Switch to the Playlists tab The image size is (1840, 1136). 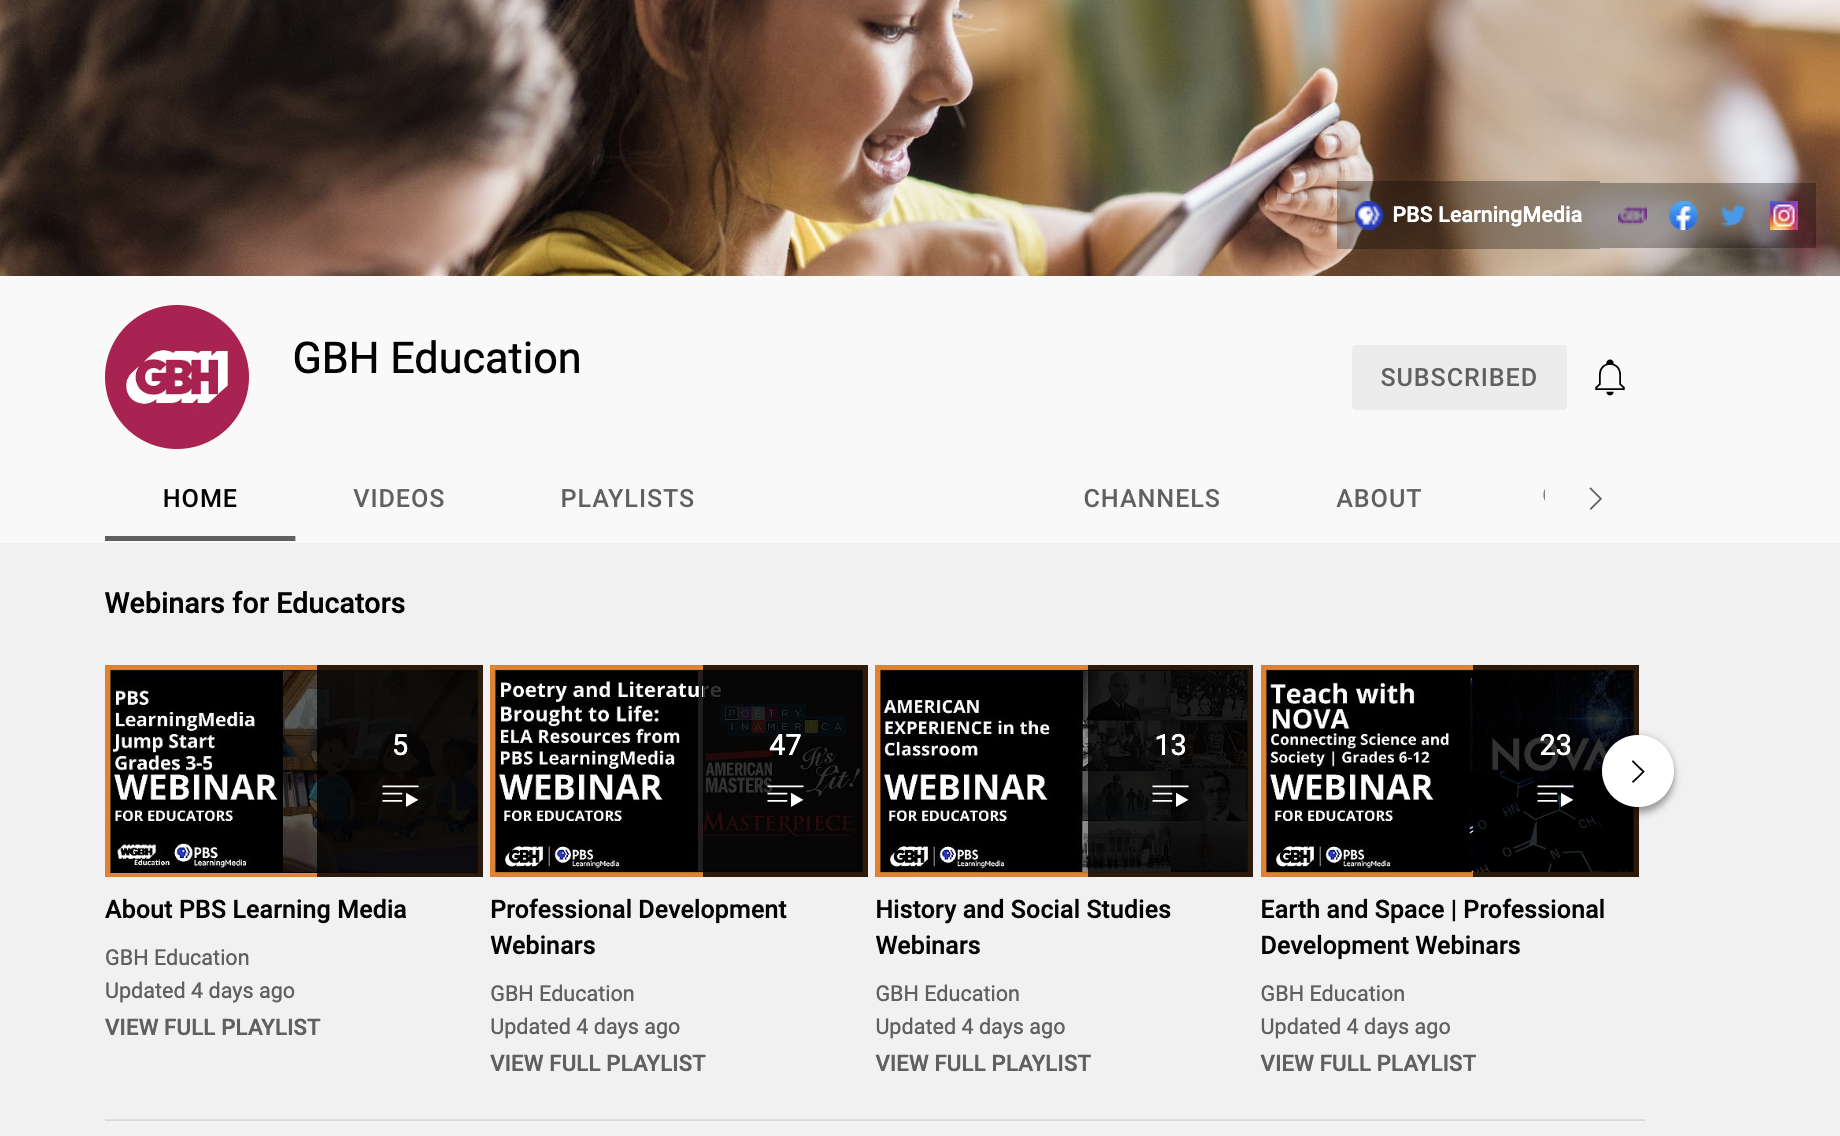[x=627, y=498]
